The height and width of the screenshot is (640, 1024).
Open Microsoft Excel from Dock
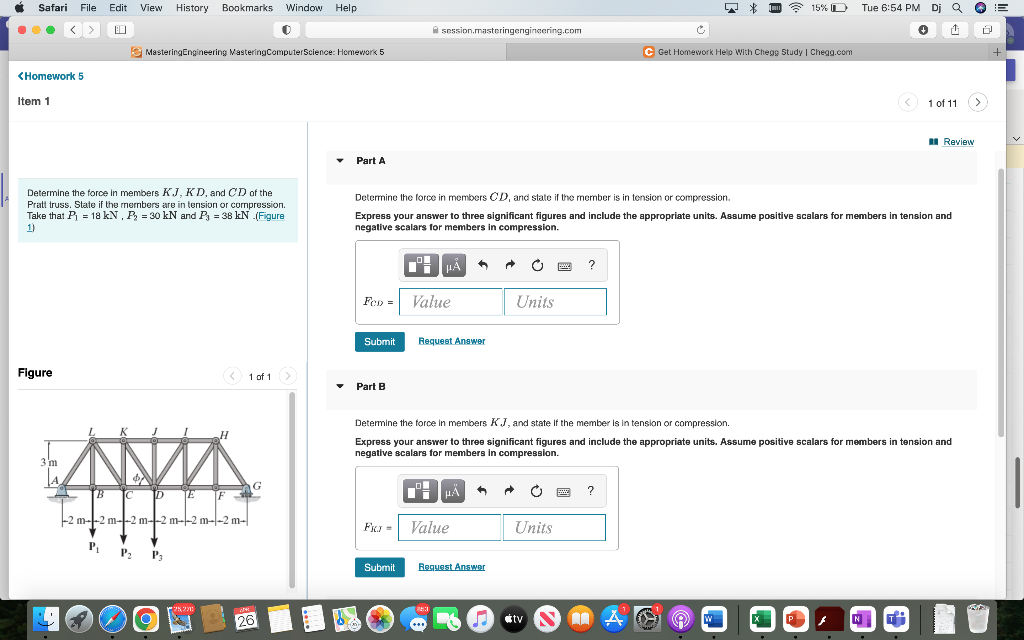pyautogui.click(x=761, y=618)
